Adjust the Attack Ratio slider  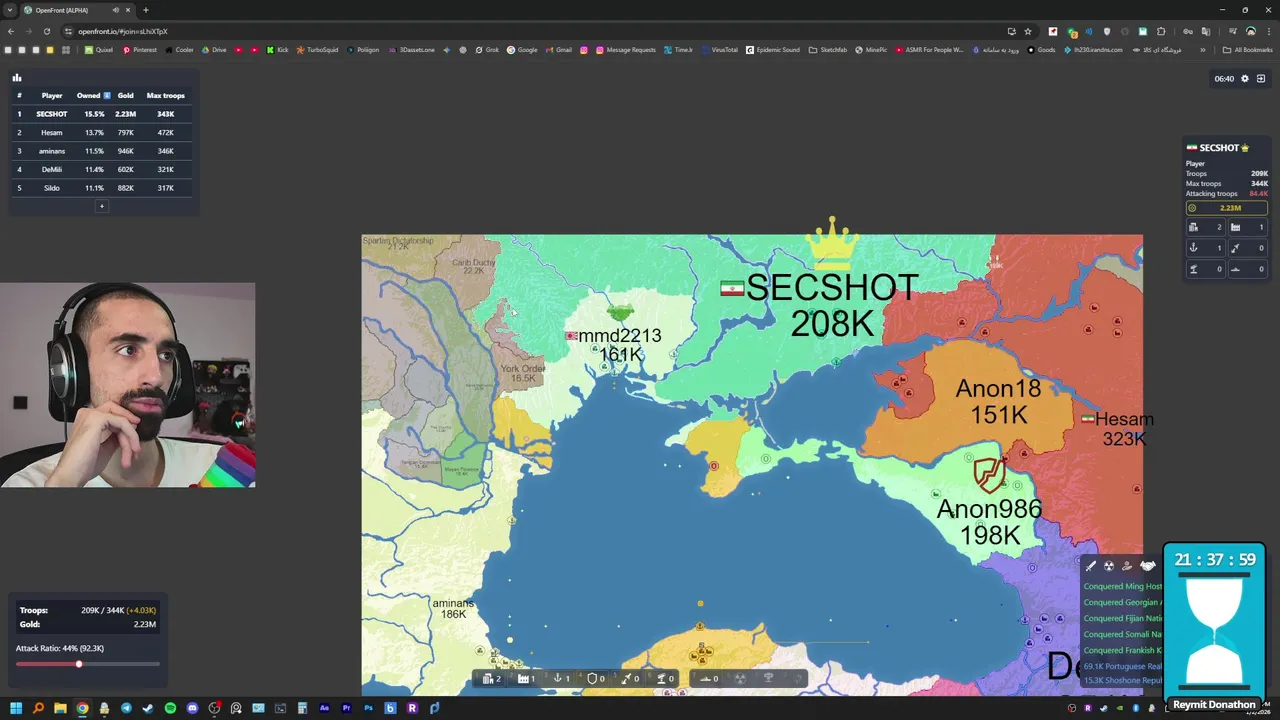[88, 664]
